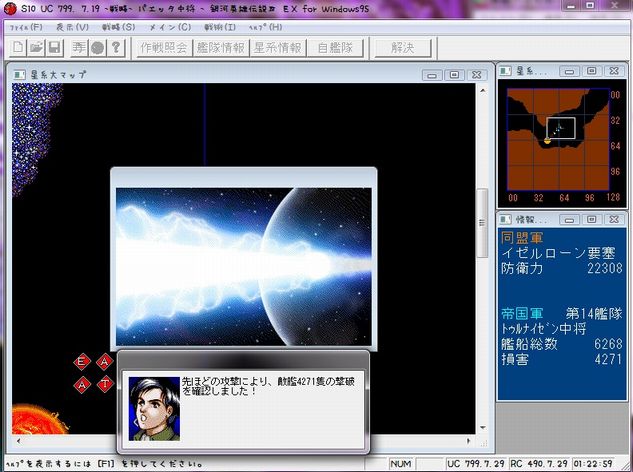The width and height of the screenshot is (633, 472).
Task: Click the lower red A marker beside T
Action: pos(82,384)
